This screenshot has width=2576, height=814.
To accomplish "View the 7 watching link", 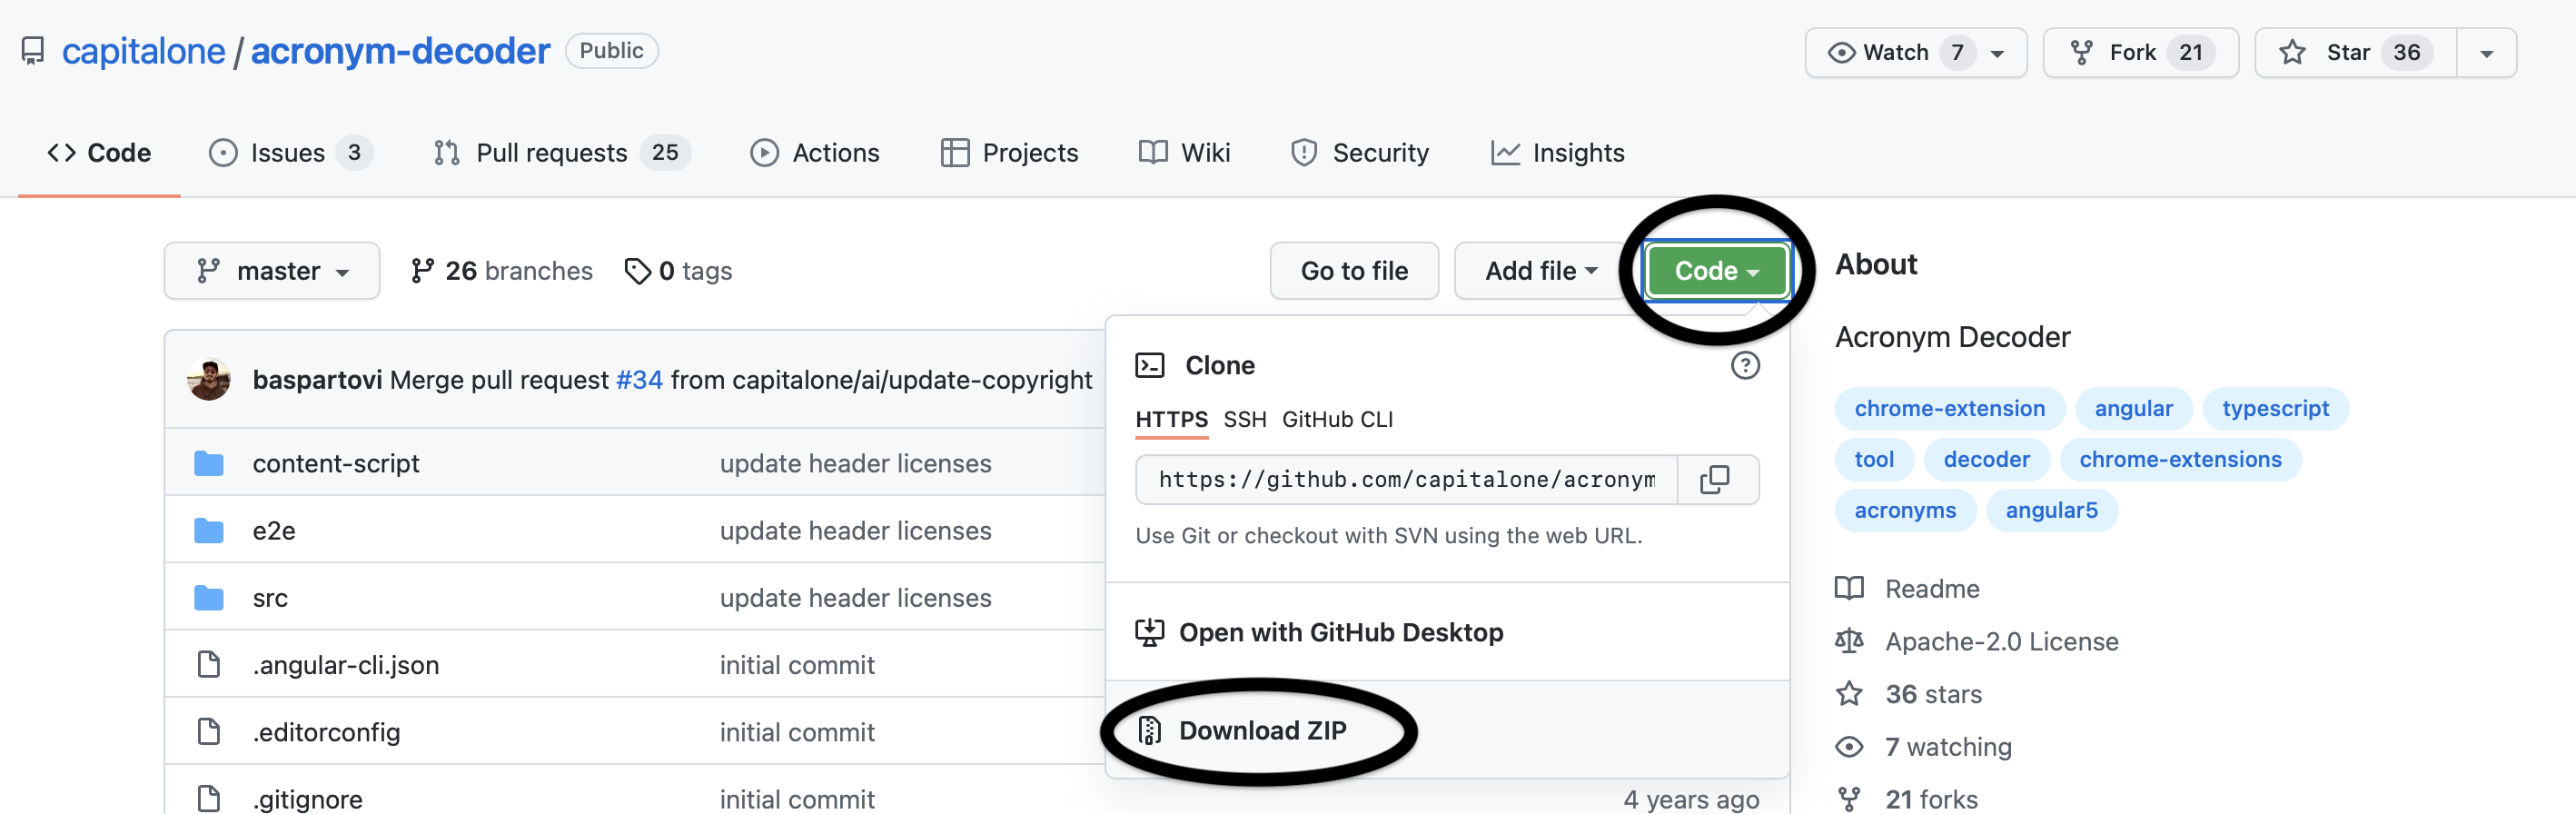I will [x=1923, y=748].
